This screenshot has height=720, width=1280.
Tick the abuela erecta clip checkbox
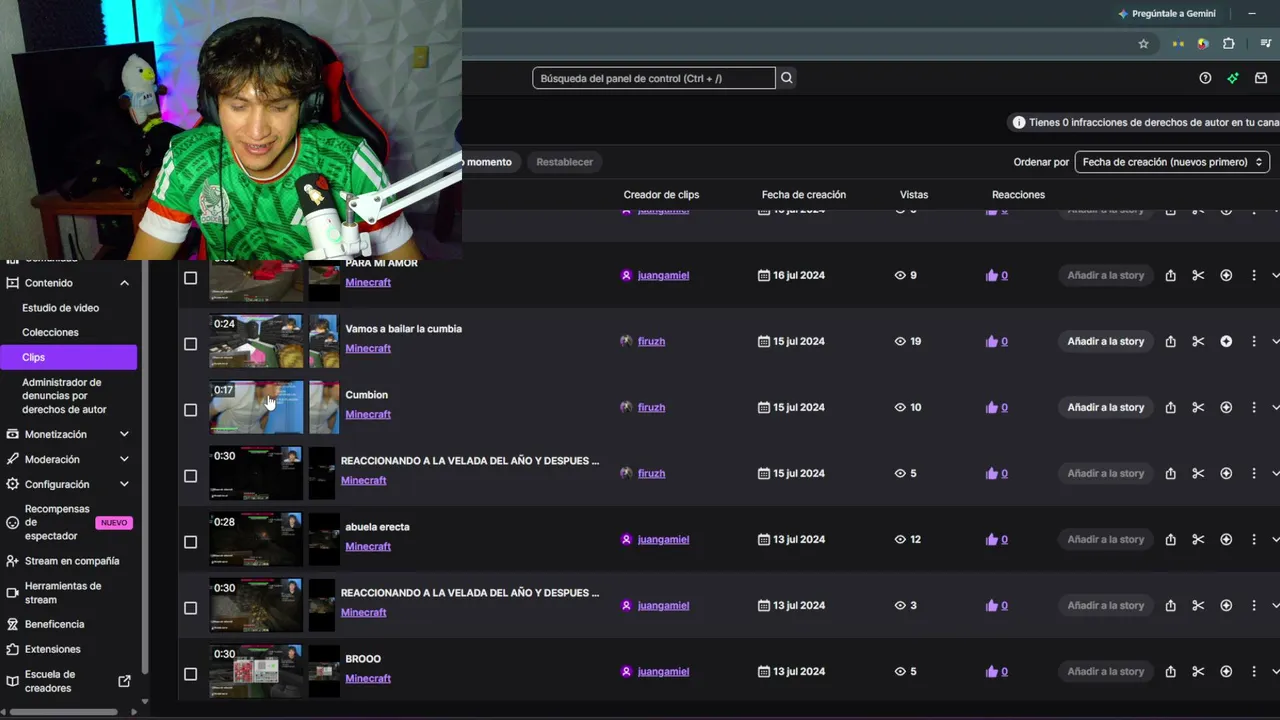pyautogui.click(x=190, y=542)
